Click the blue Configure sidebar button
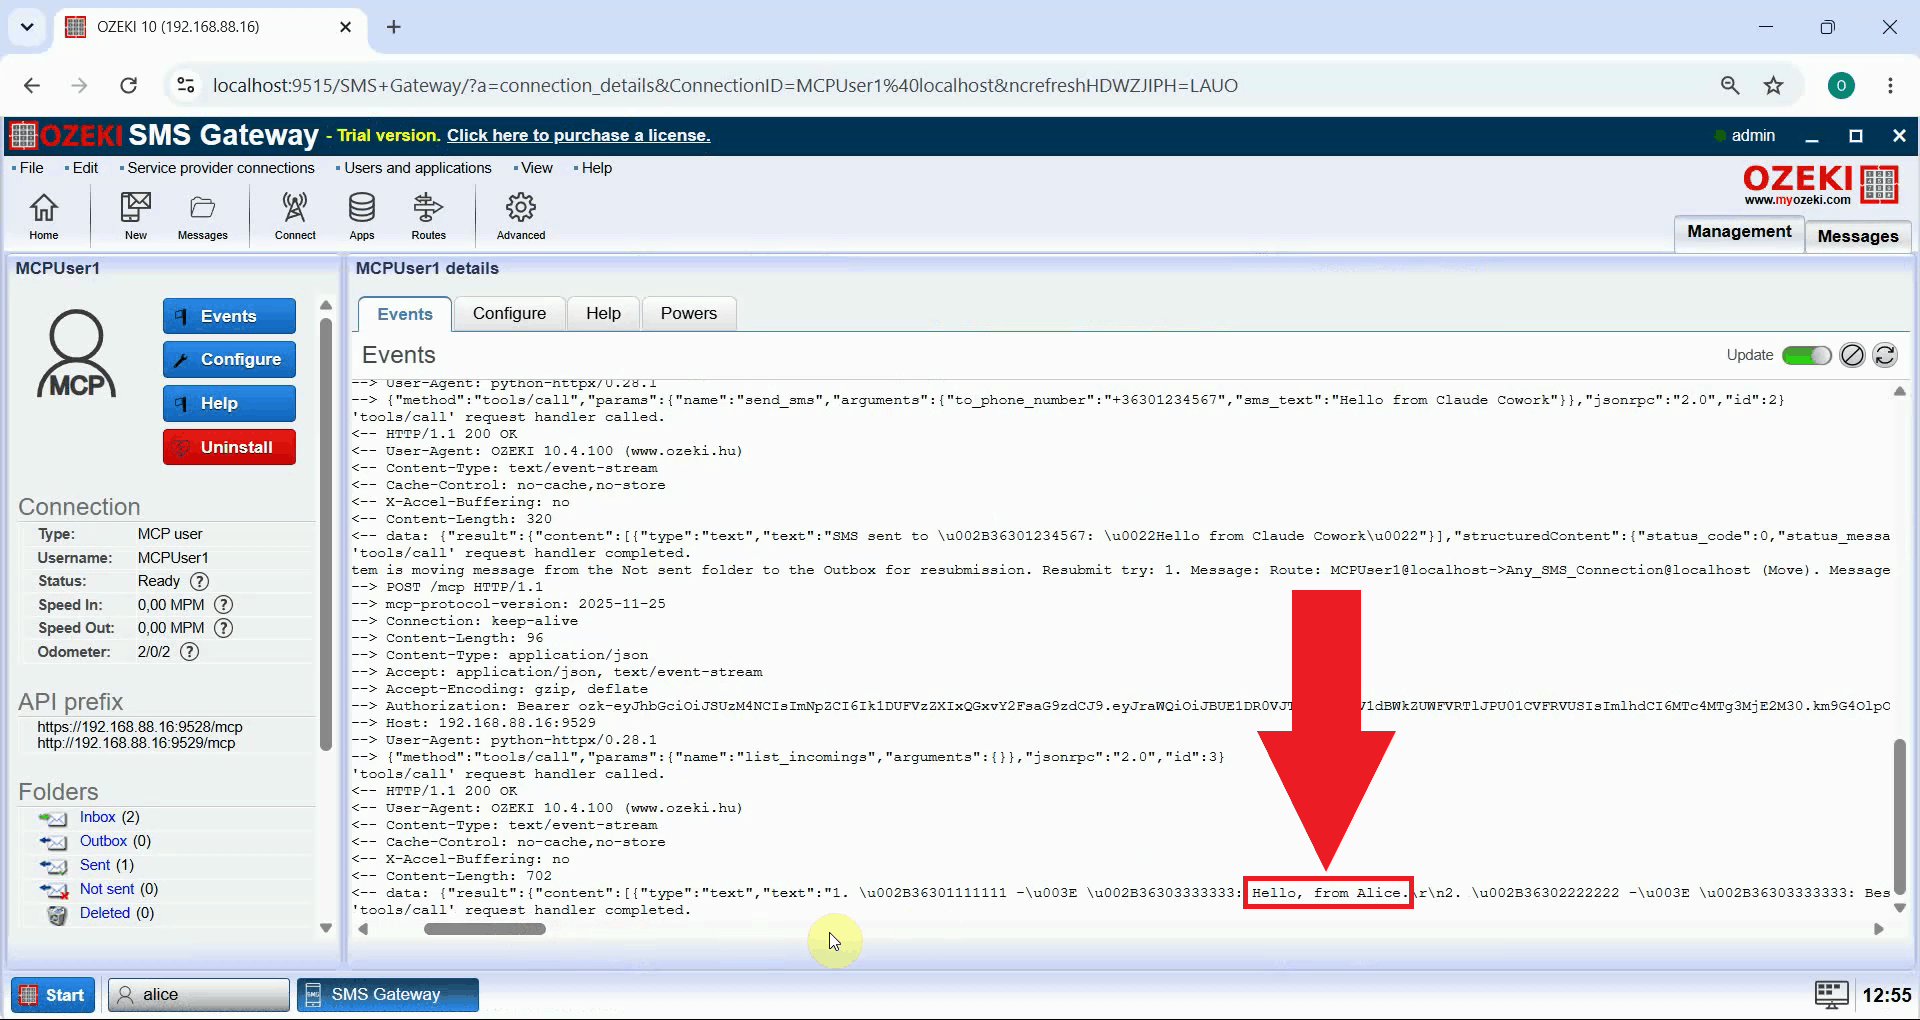Screen dimensions: 1920x1020 (x=229, y=359)
